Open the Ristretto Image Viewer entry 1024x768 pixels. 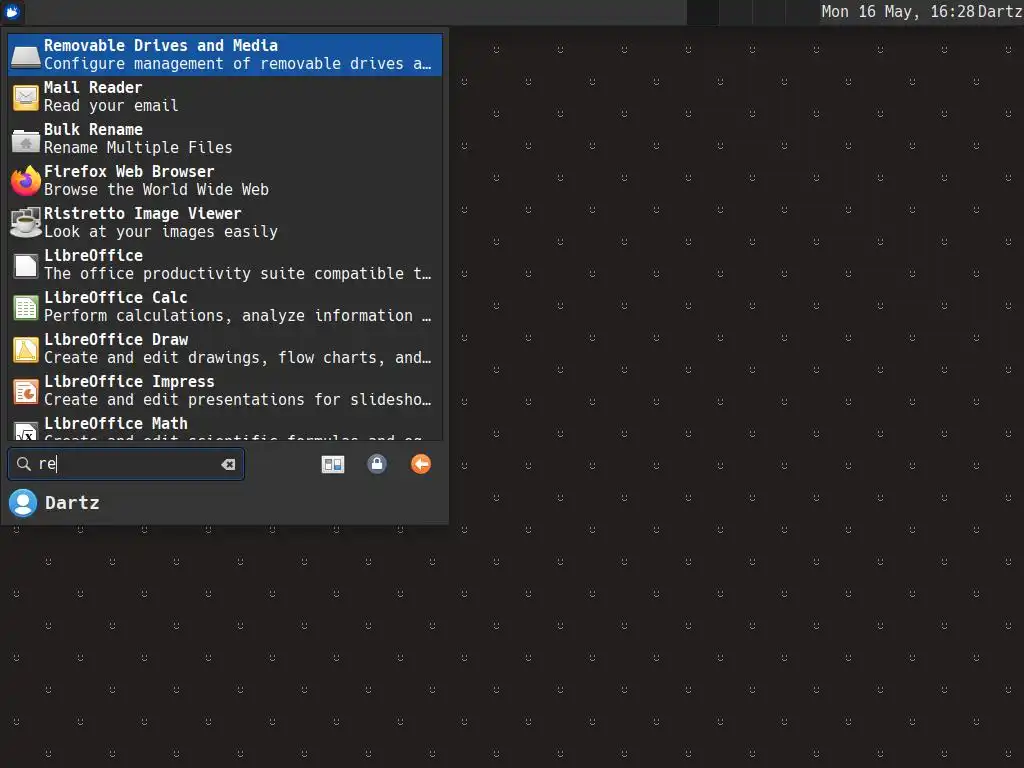(x=225, y=222)
